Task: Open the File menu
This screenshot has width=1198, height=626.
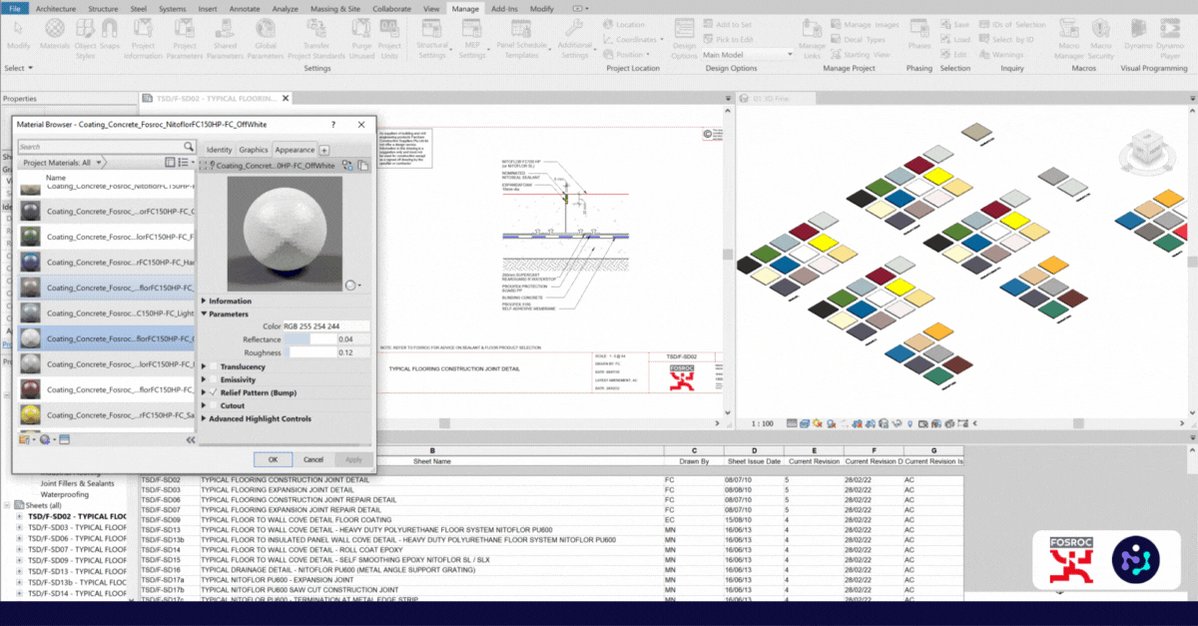Action: point(15,8)
